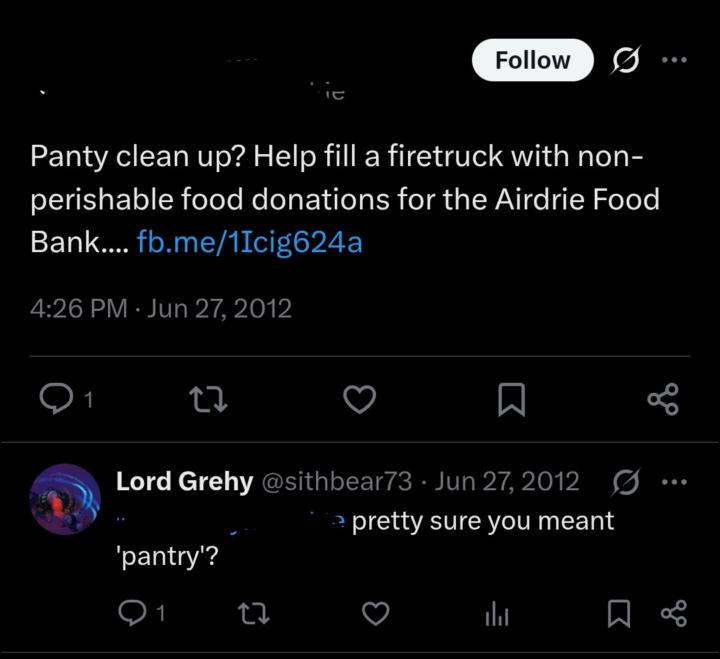Click the Follow button
The image size is (720, 659).
pyautogui.click(x=532, y=60)
